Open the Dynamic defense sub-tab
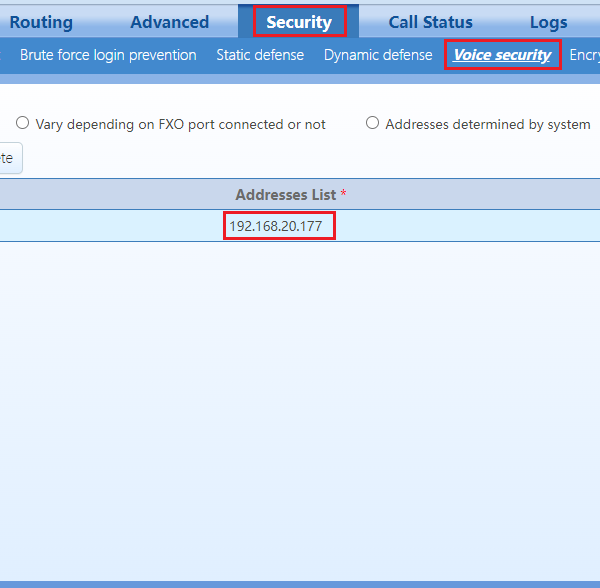 (378, 55)
